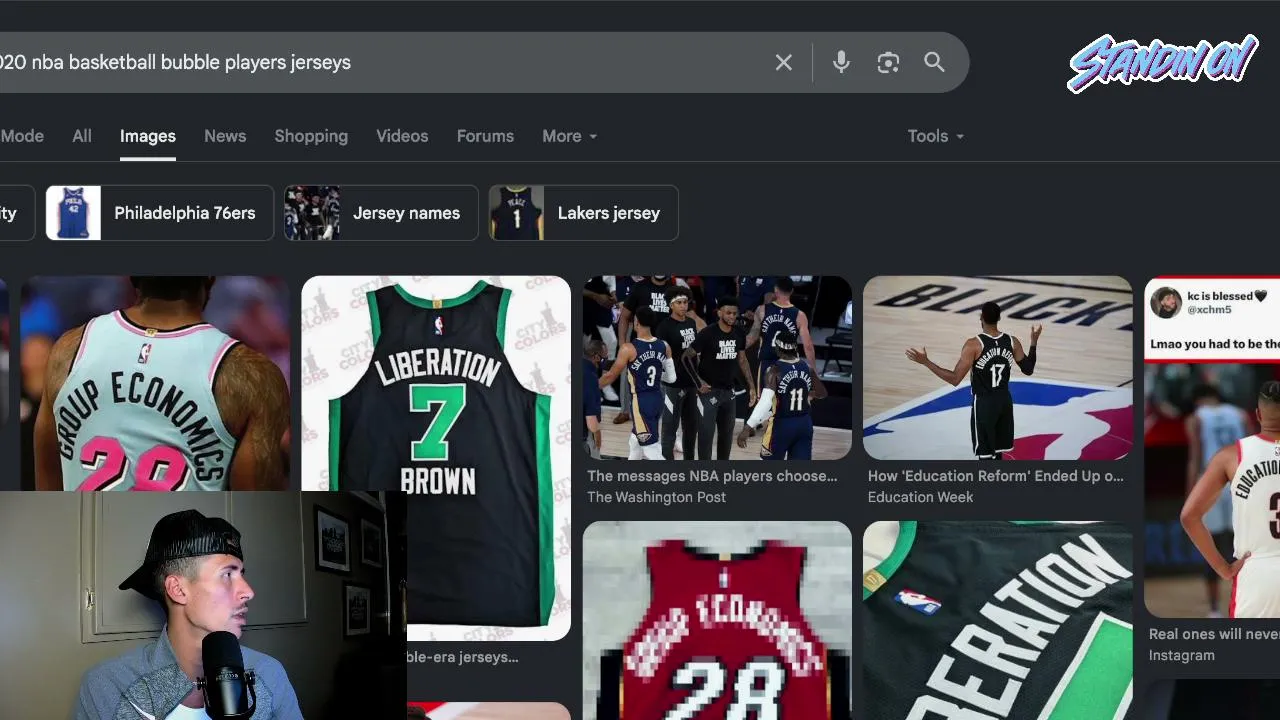
Task: Open Google Lens image search
Action: click(888, 63)
